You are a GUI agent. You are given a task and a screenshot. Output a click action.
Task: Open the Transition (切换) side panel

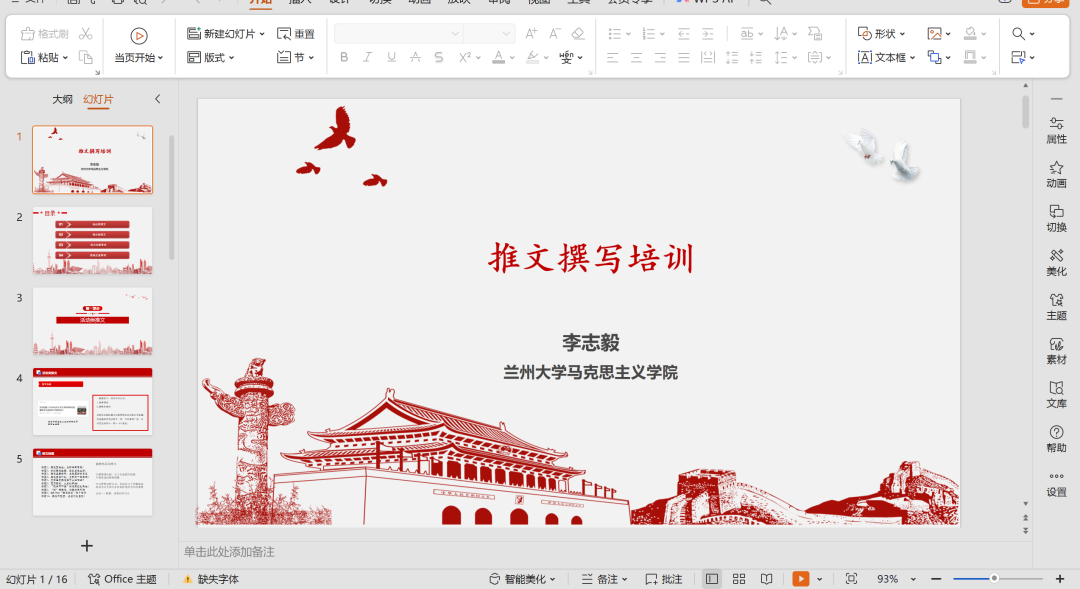click(x=1056, y=218)
